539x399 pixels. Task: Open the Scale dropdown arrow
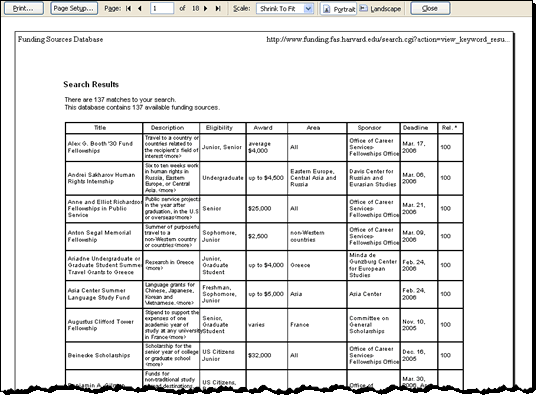tap(308, 9)
